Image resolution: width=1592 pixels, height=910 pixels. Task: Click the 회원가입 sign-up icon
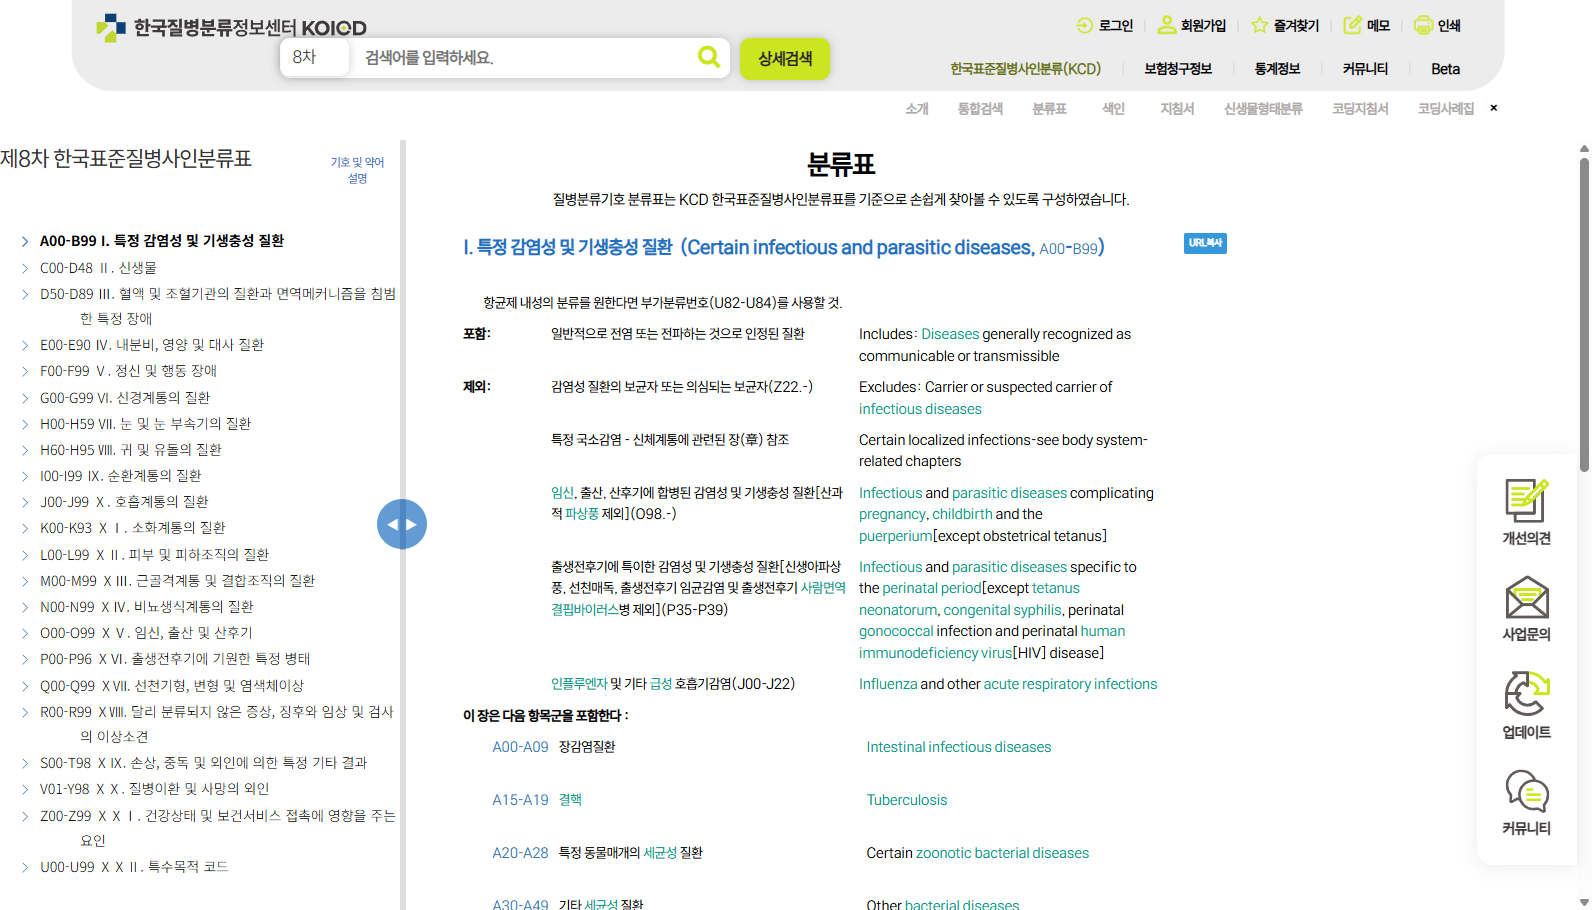[x=1166, y=25]
